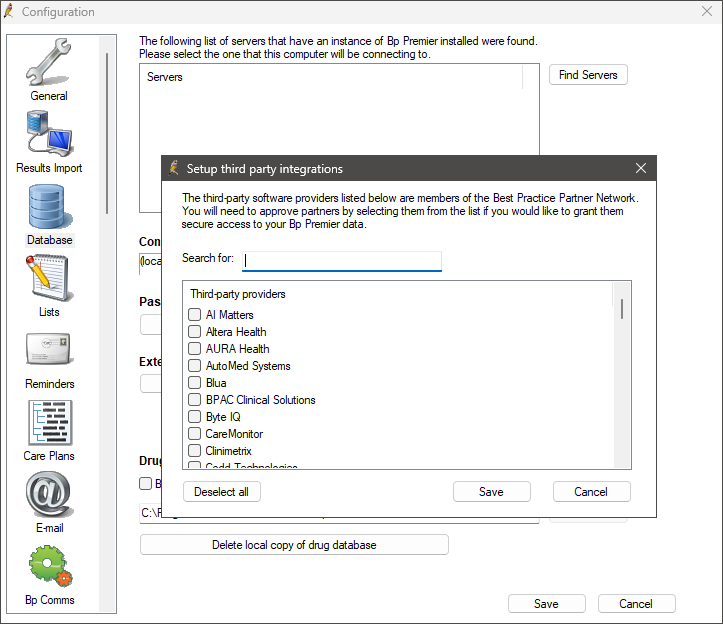Select the Lists label in sidebar
The image size is (723, 624).
coord(49,312)
